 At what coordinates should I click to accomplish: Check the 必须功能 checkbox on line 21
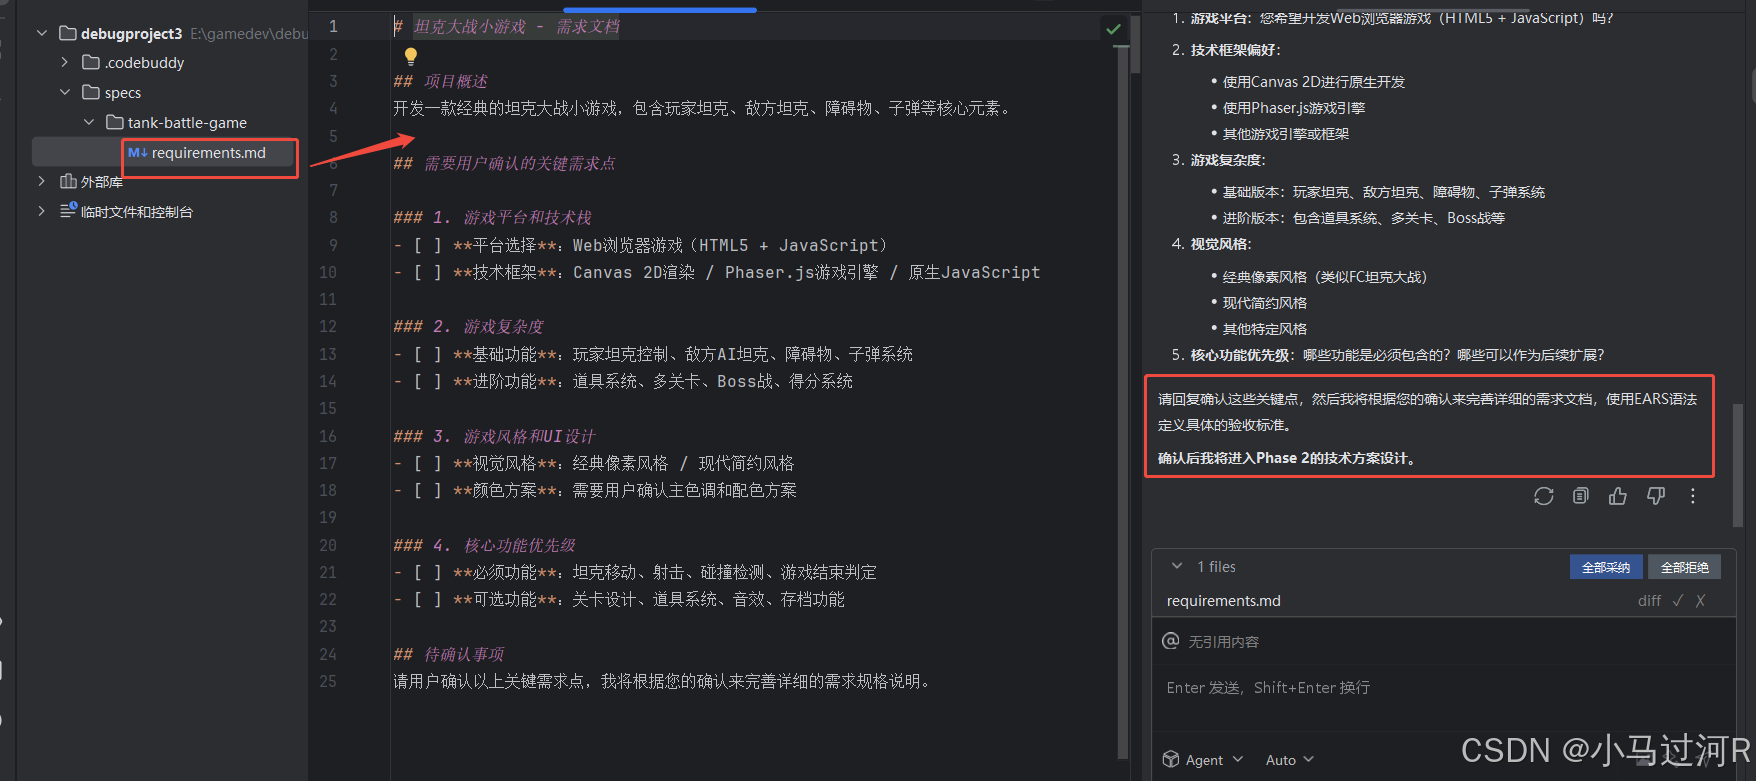point(427,572)
